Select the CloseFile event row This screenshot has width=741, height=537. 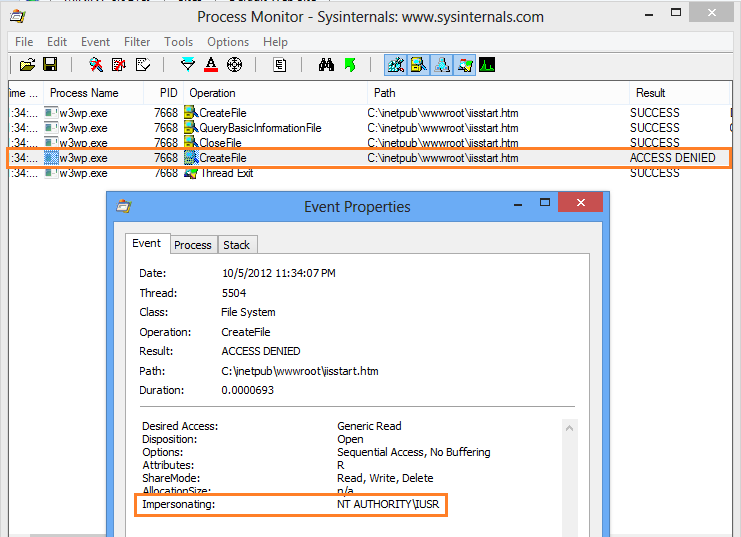(x=370, y=143)
